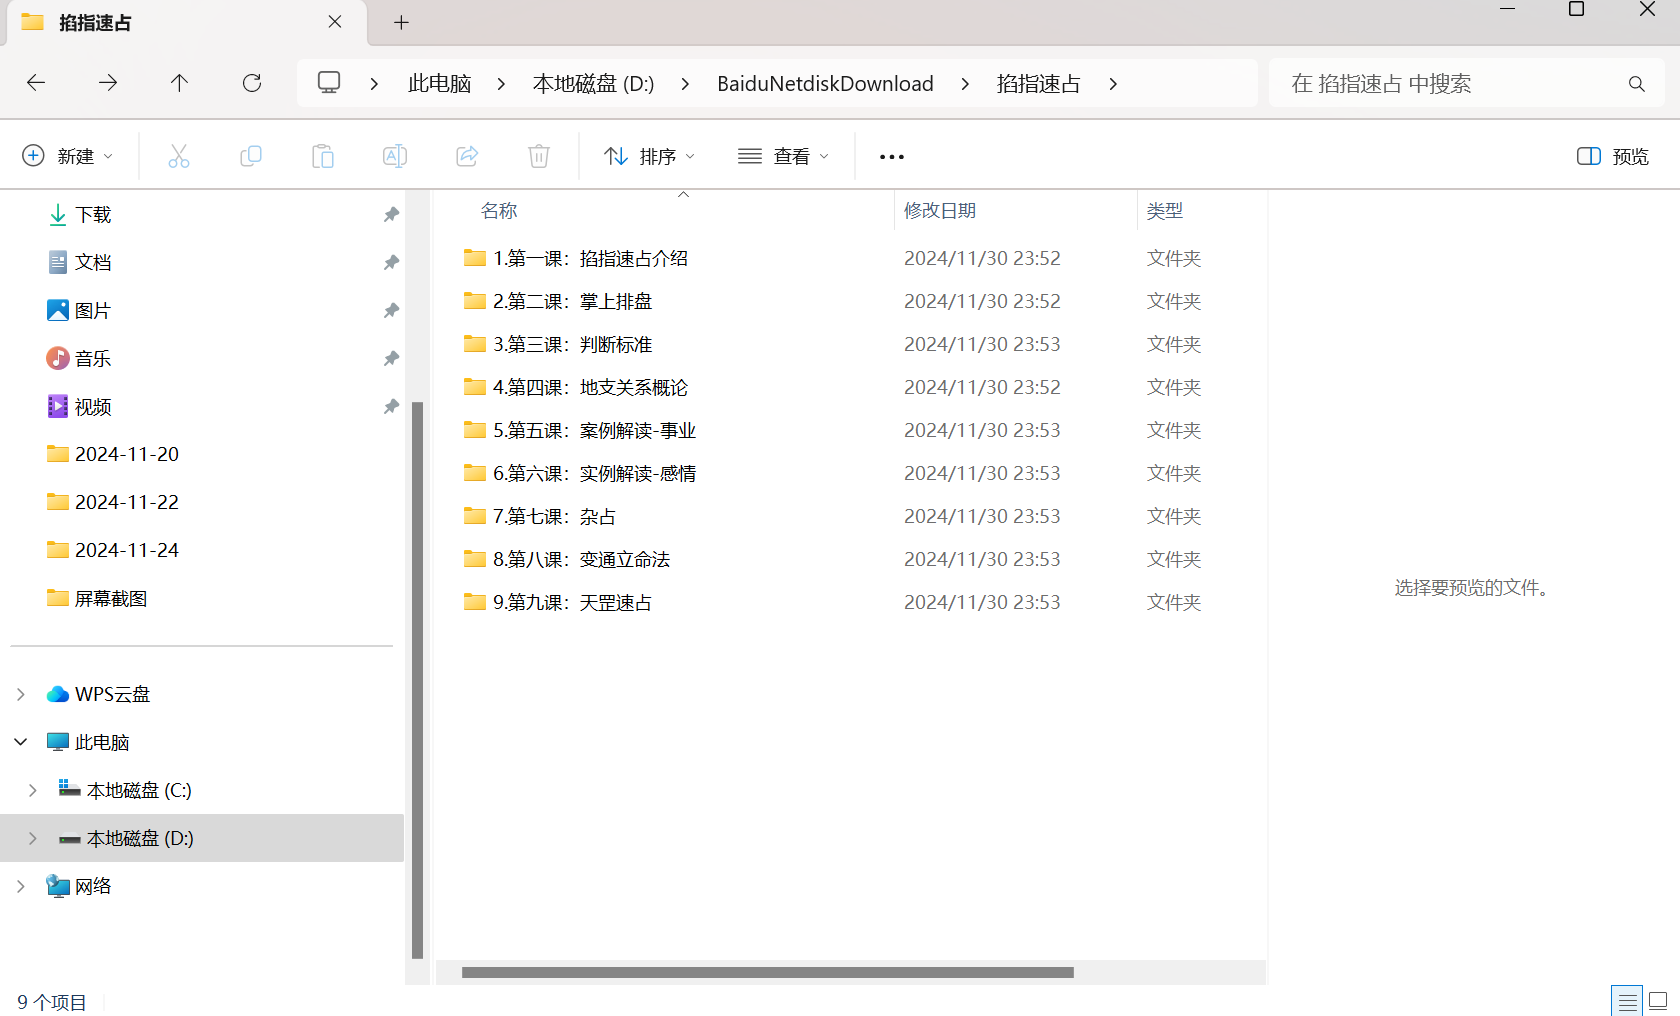Go forward with the right arrow

coord(108,83)
